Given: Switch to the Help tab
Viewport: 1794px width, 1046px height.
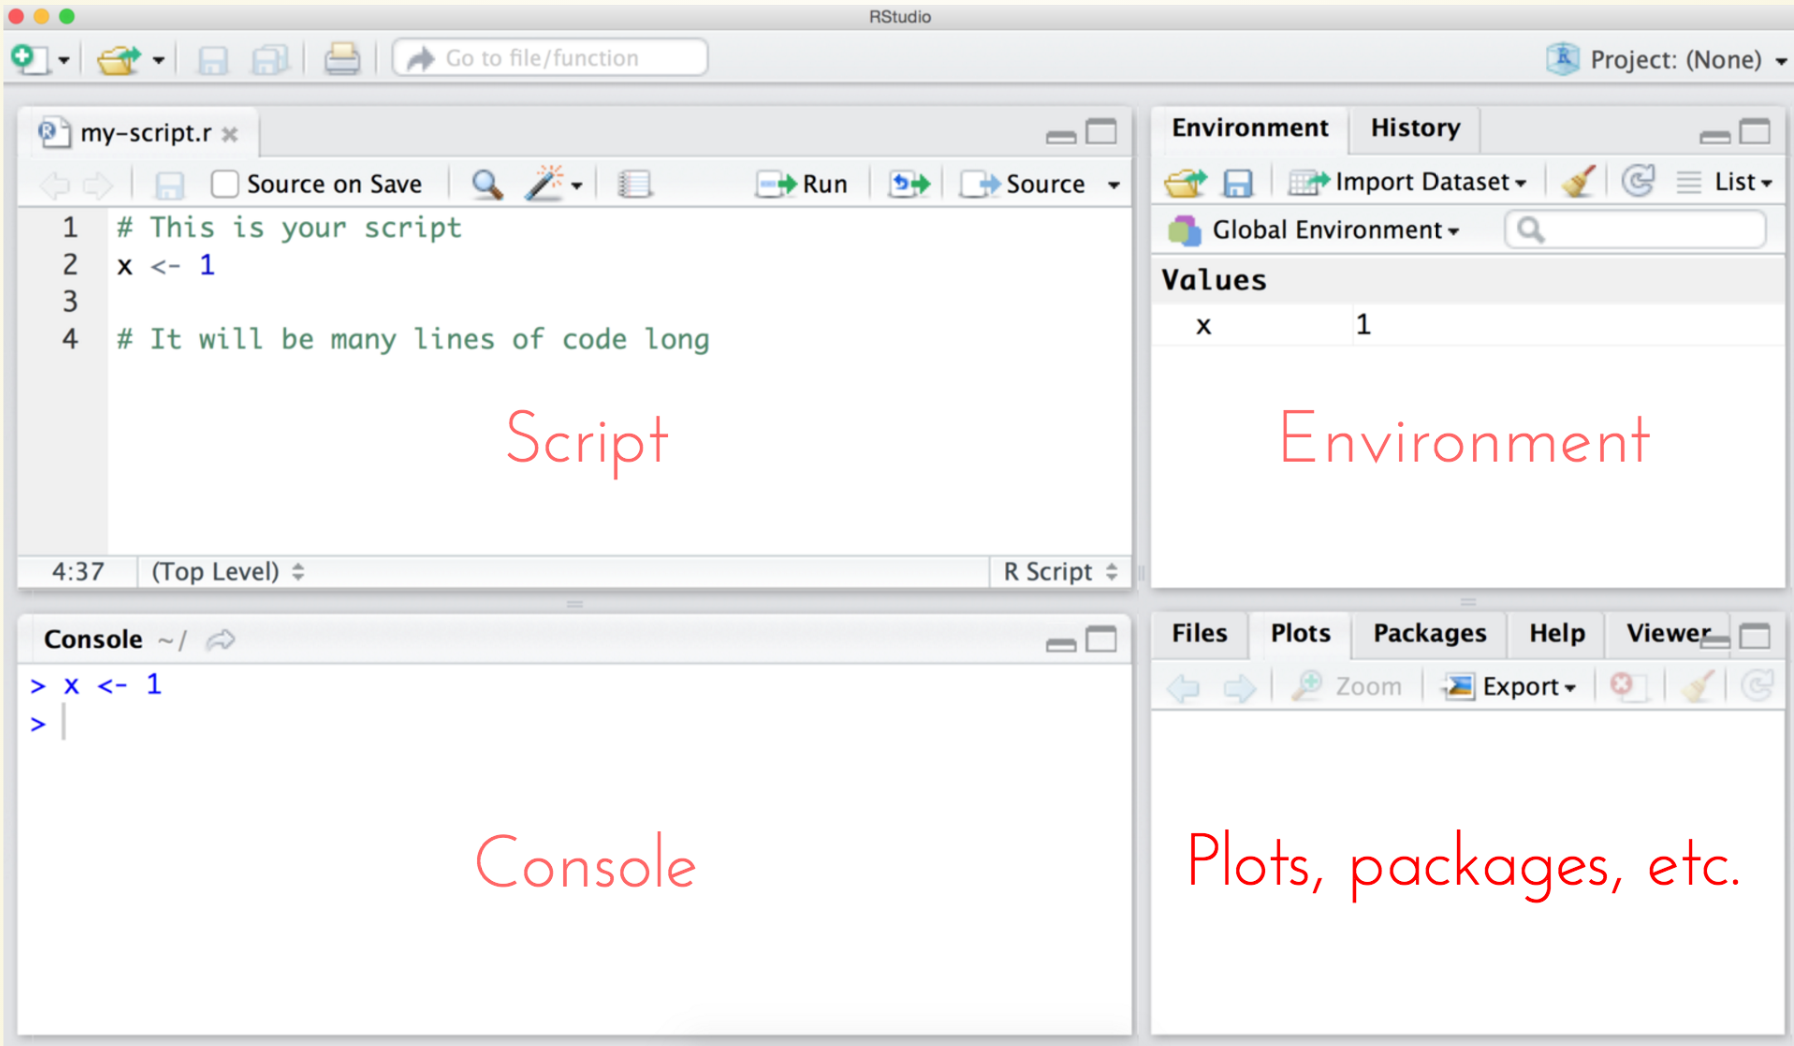Looking at the screenshot, I should pos(1556,633).
